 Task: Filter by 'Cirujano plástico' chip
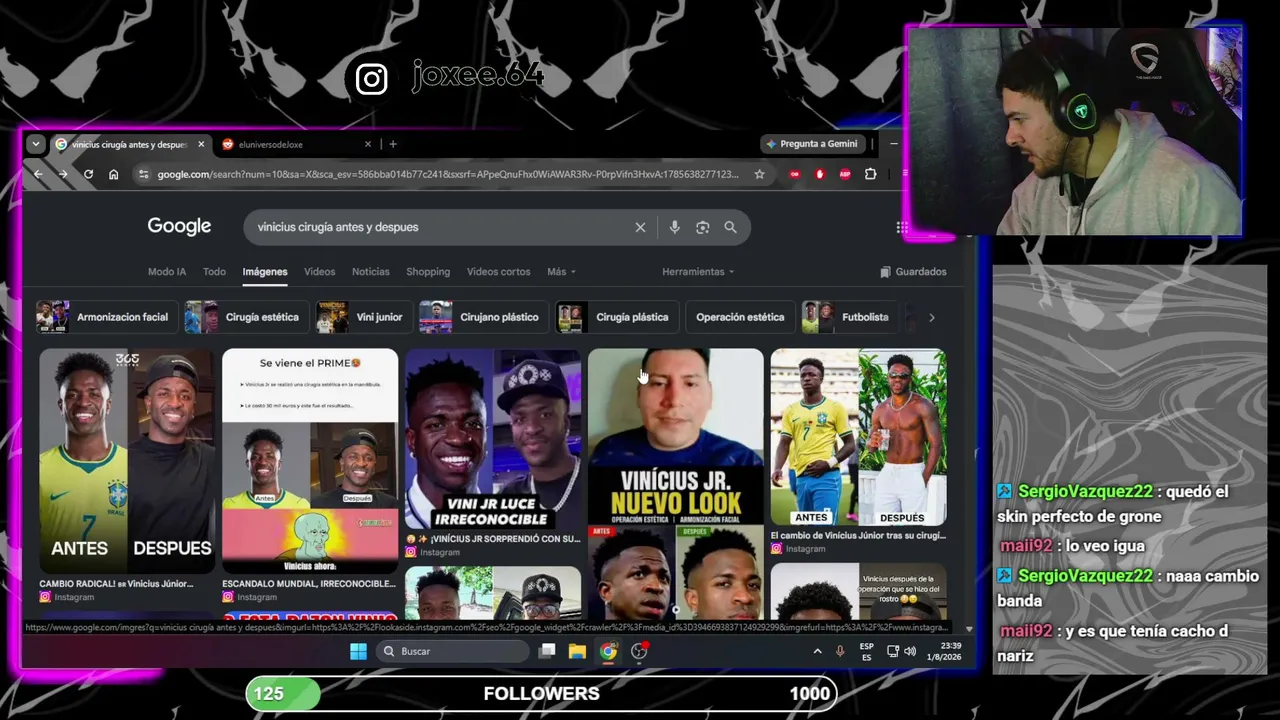point(482,317)
